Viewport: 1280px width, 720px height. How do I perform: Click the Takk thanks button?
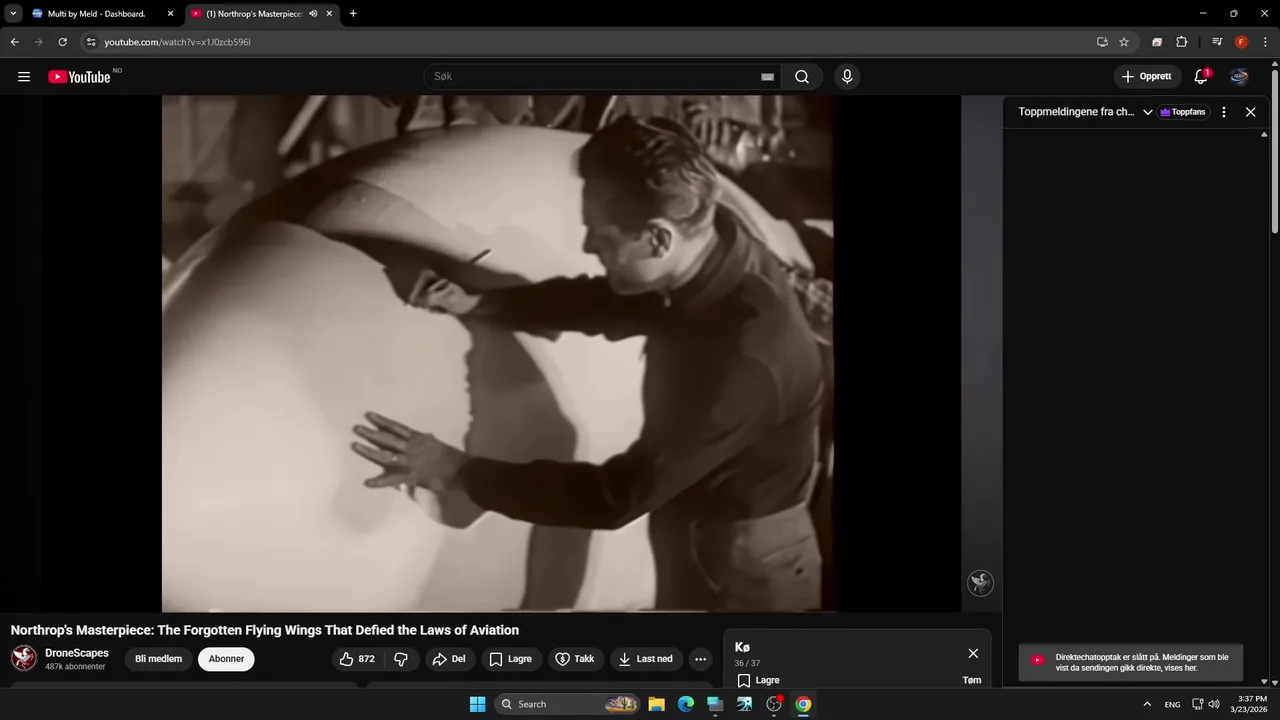pyautogui.click(x=576, y=659)
